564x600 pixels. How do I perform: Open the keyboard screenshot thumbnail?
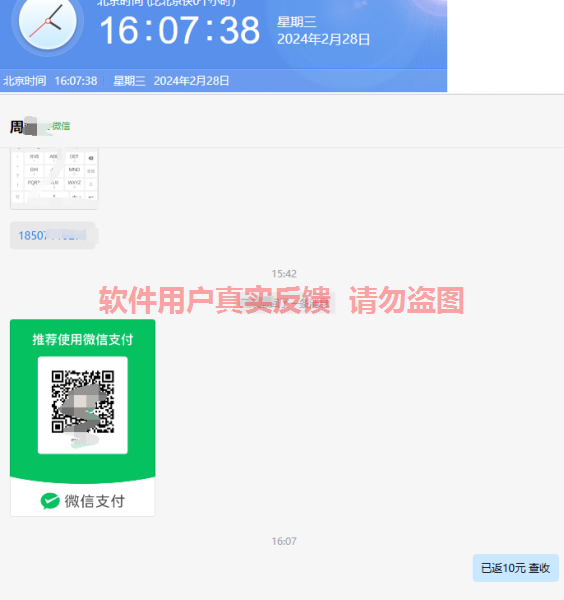[54, 178]
